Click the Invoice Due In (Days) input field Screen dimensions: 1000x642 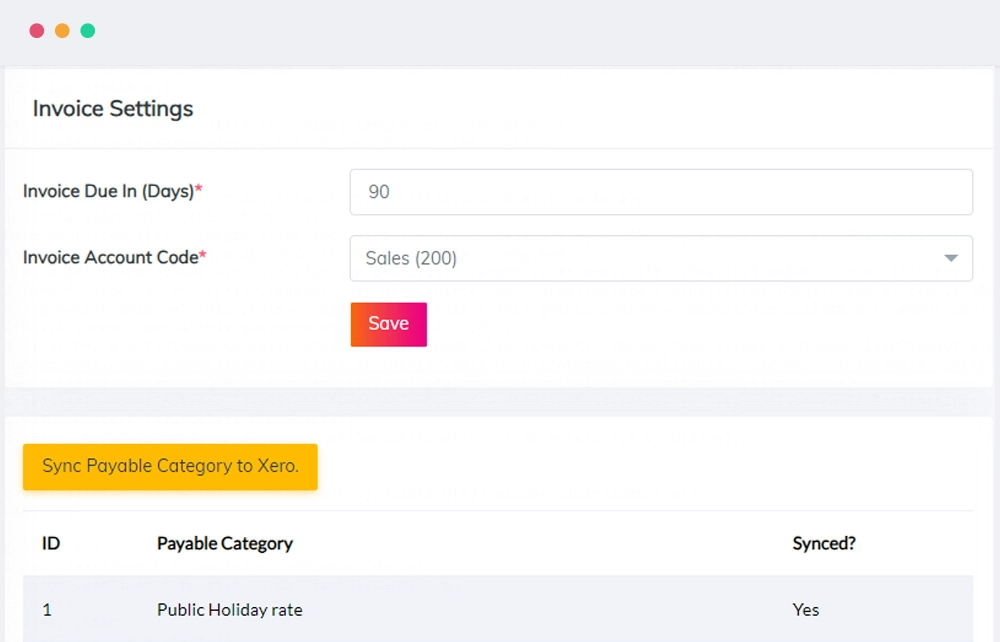point(661,192)
